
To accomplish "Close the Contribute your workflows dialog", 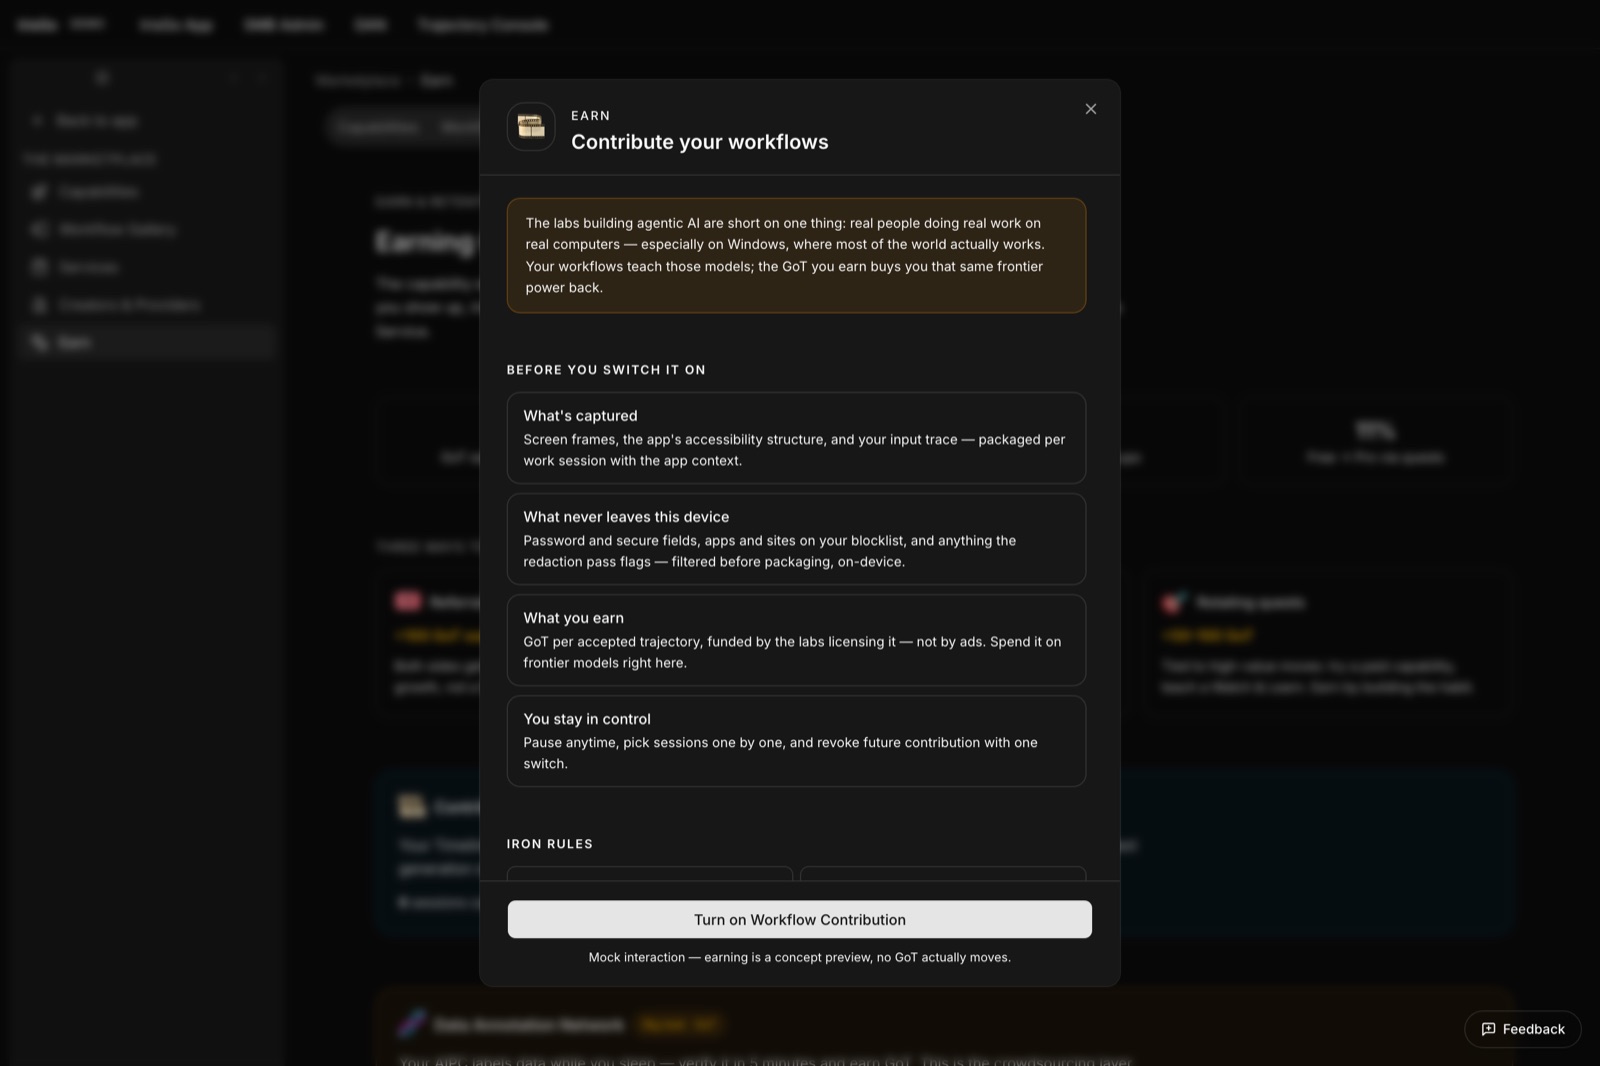I will (1091, 109).
